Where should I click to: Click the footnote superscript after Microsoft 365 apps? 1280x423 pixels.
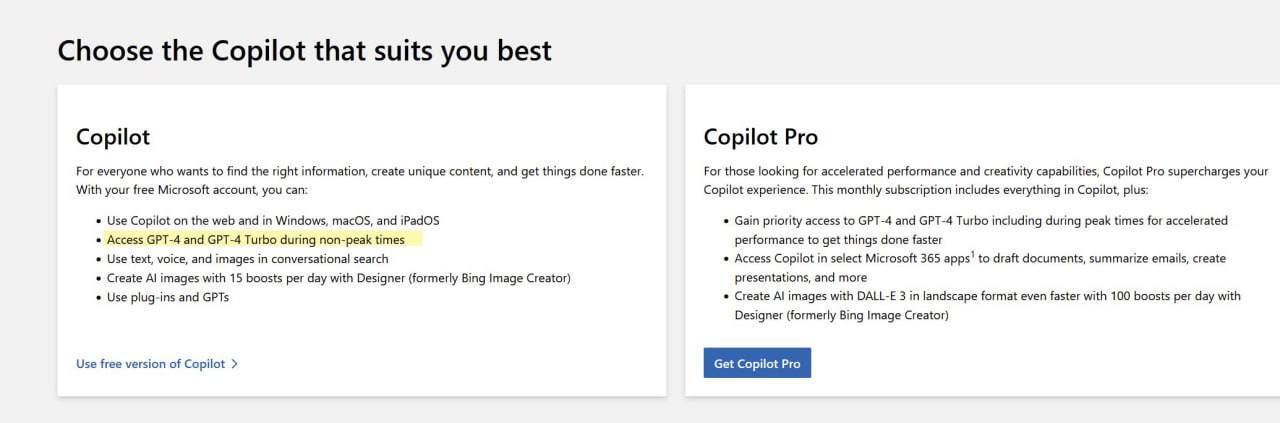[973, 255]
